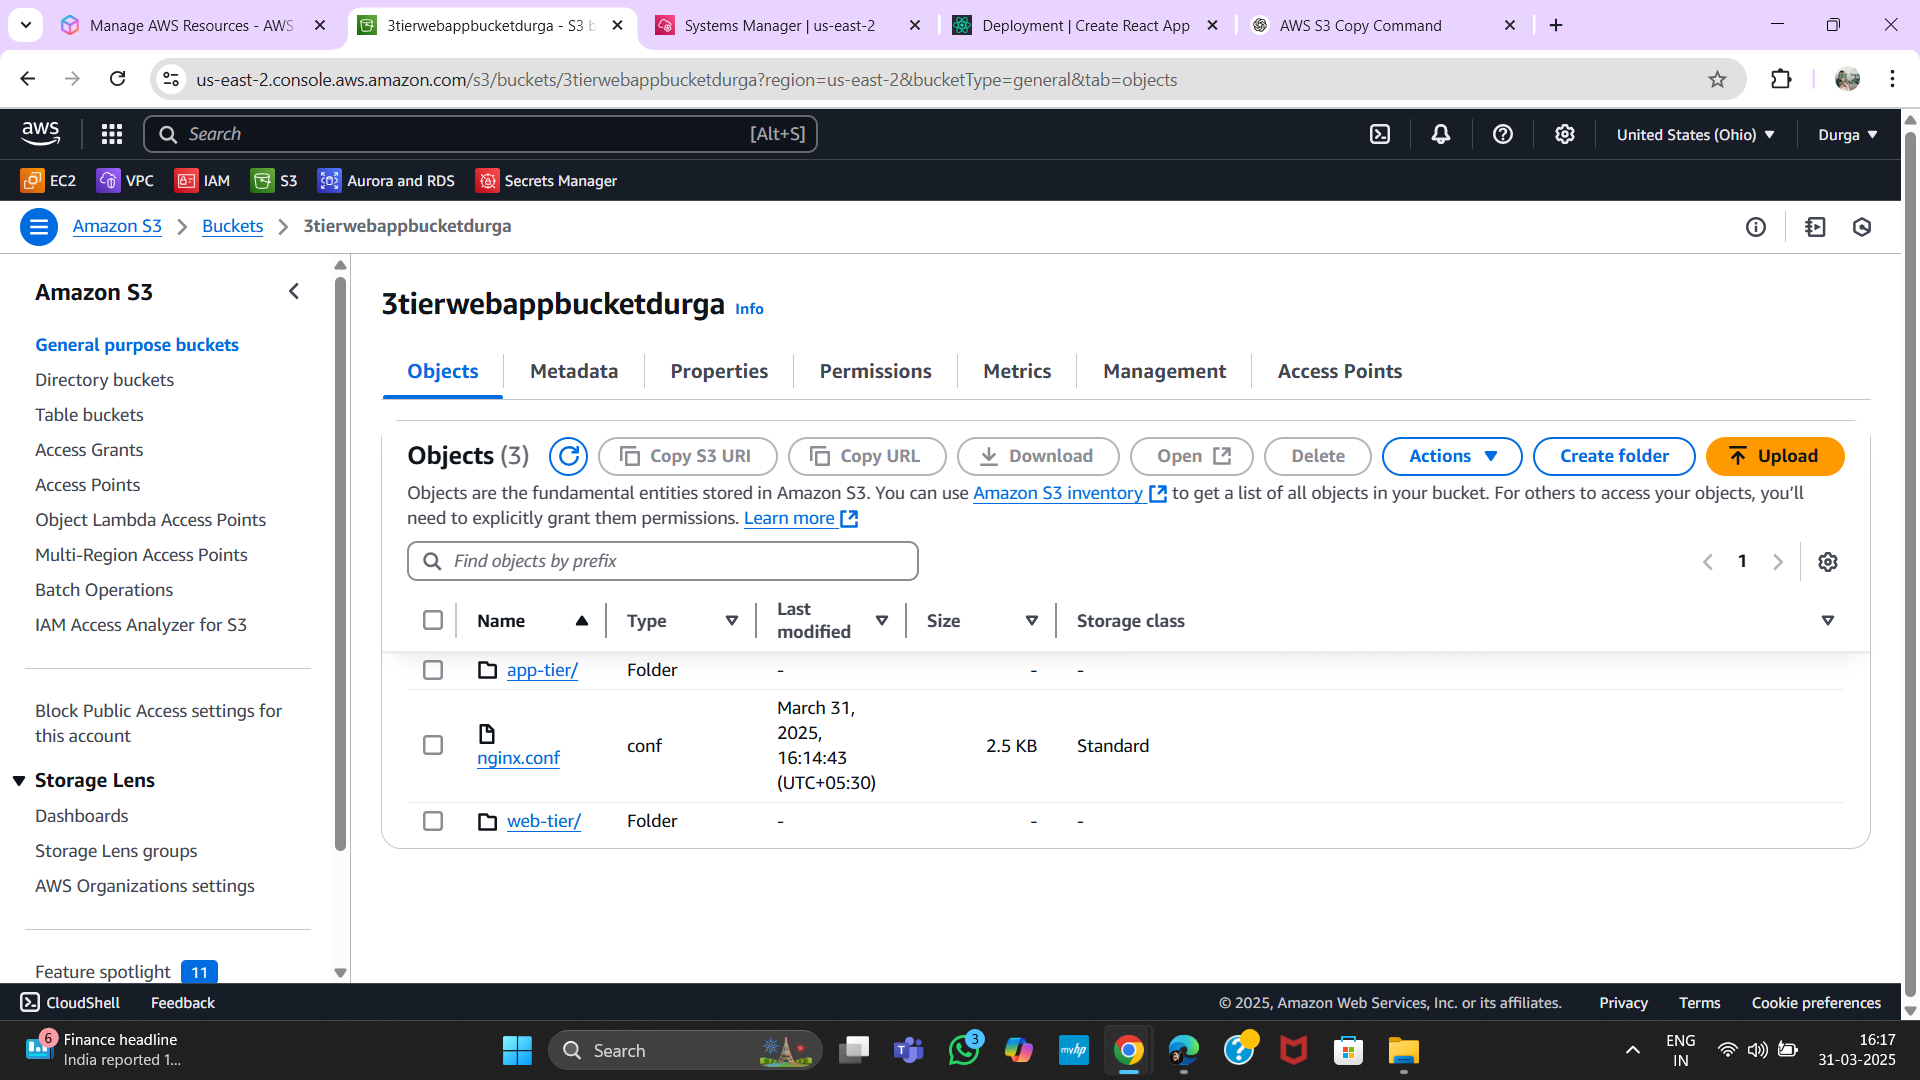Image resolution: width=1920 pixels, height=1080 pixels.
Task: Open Size column filter arrow
Action: tap(1032, 621)
